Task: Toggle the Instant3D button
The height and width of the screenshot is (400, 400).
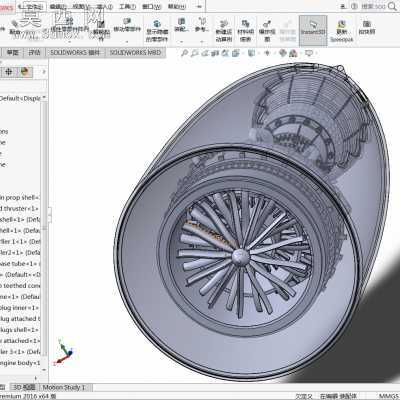Action: coord(313,30)
